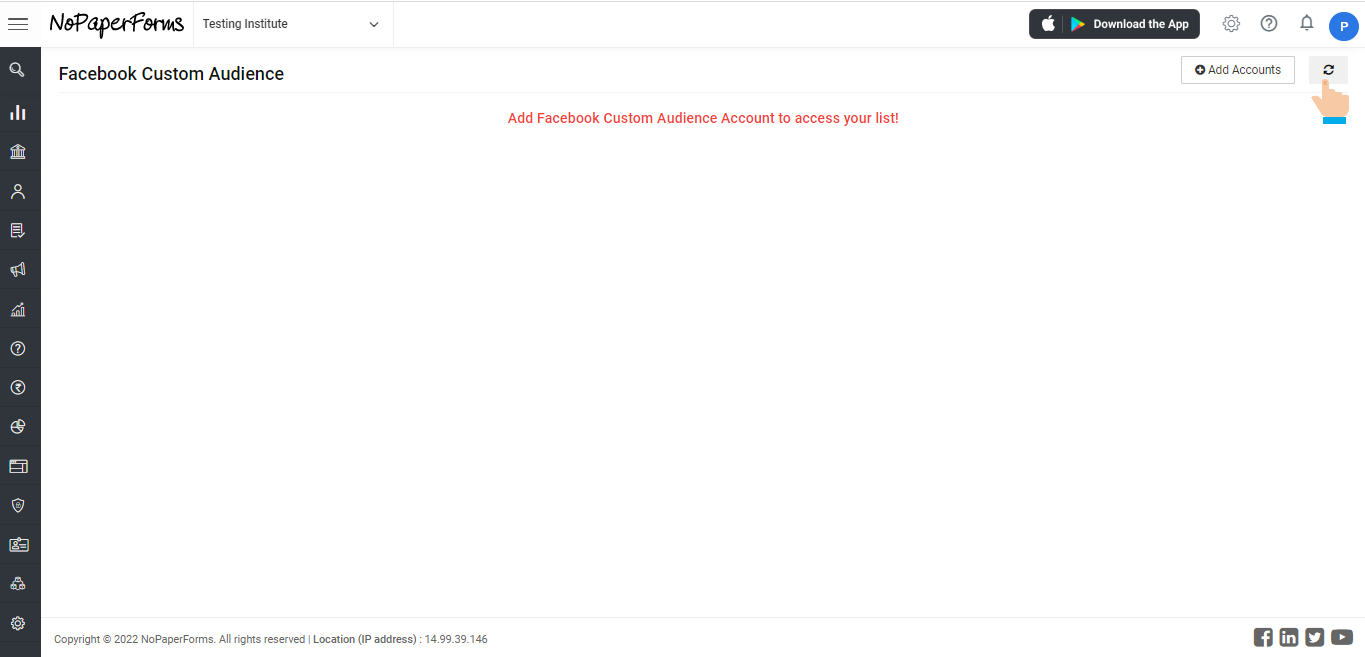Click the question mark icon in sidebar

[x=17, y=349]
